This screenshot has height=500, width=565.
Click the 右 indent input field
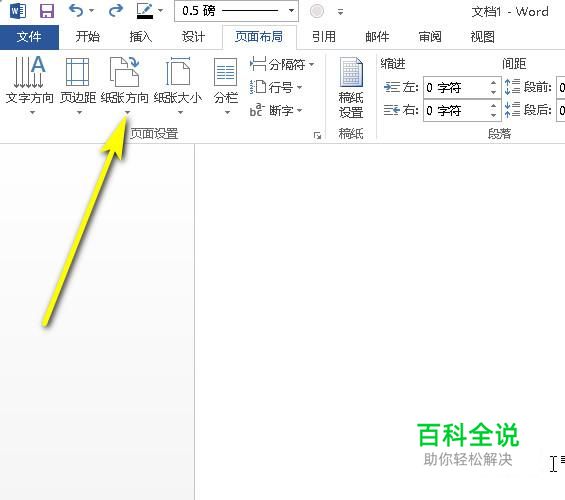coord(456,110)
